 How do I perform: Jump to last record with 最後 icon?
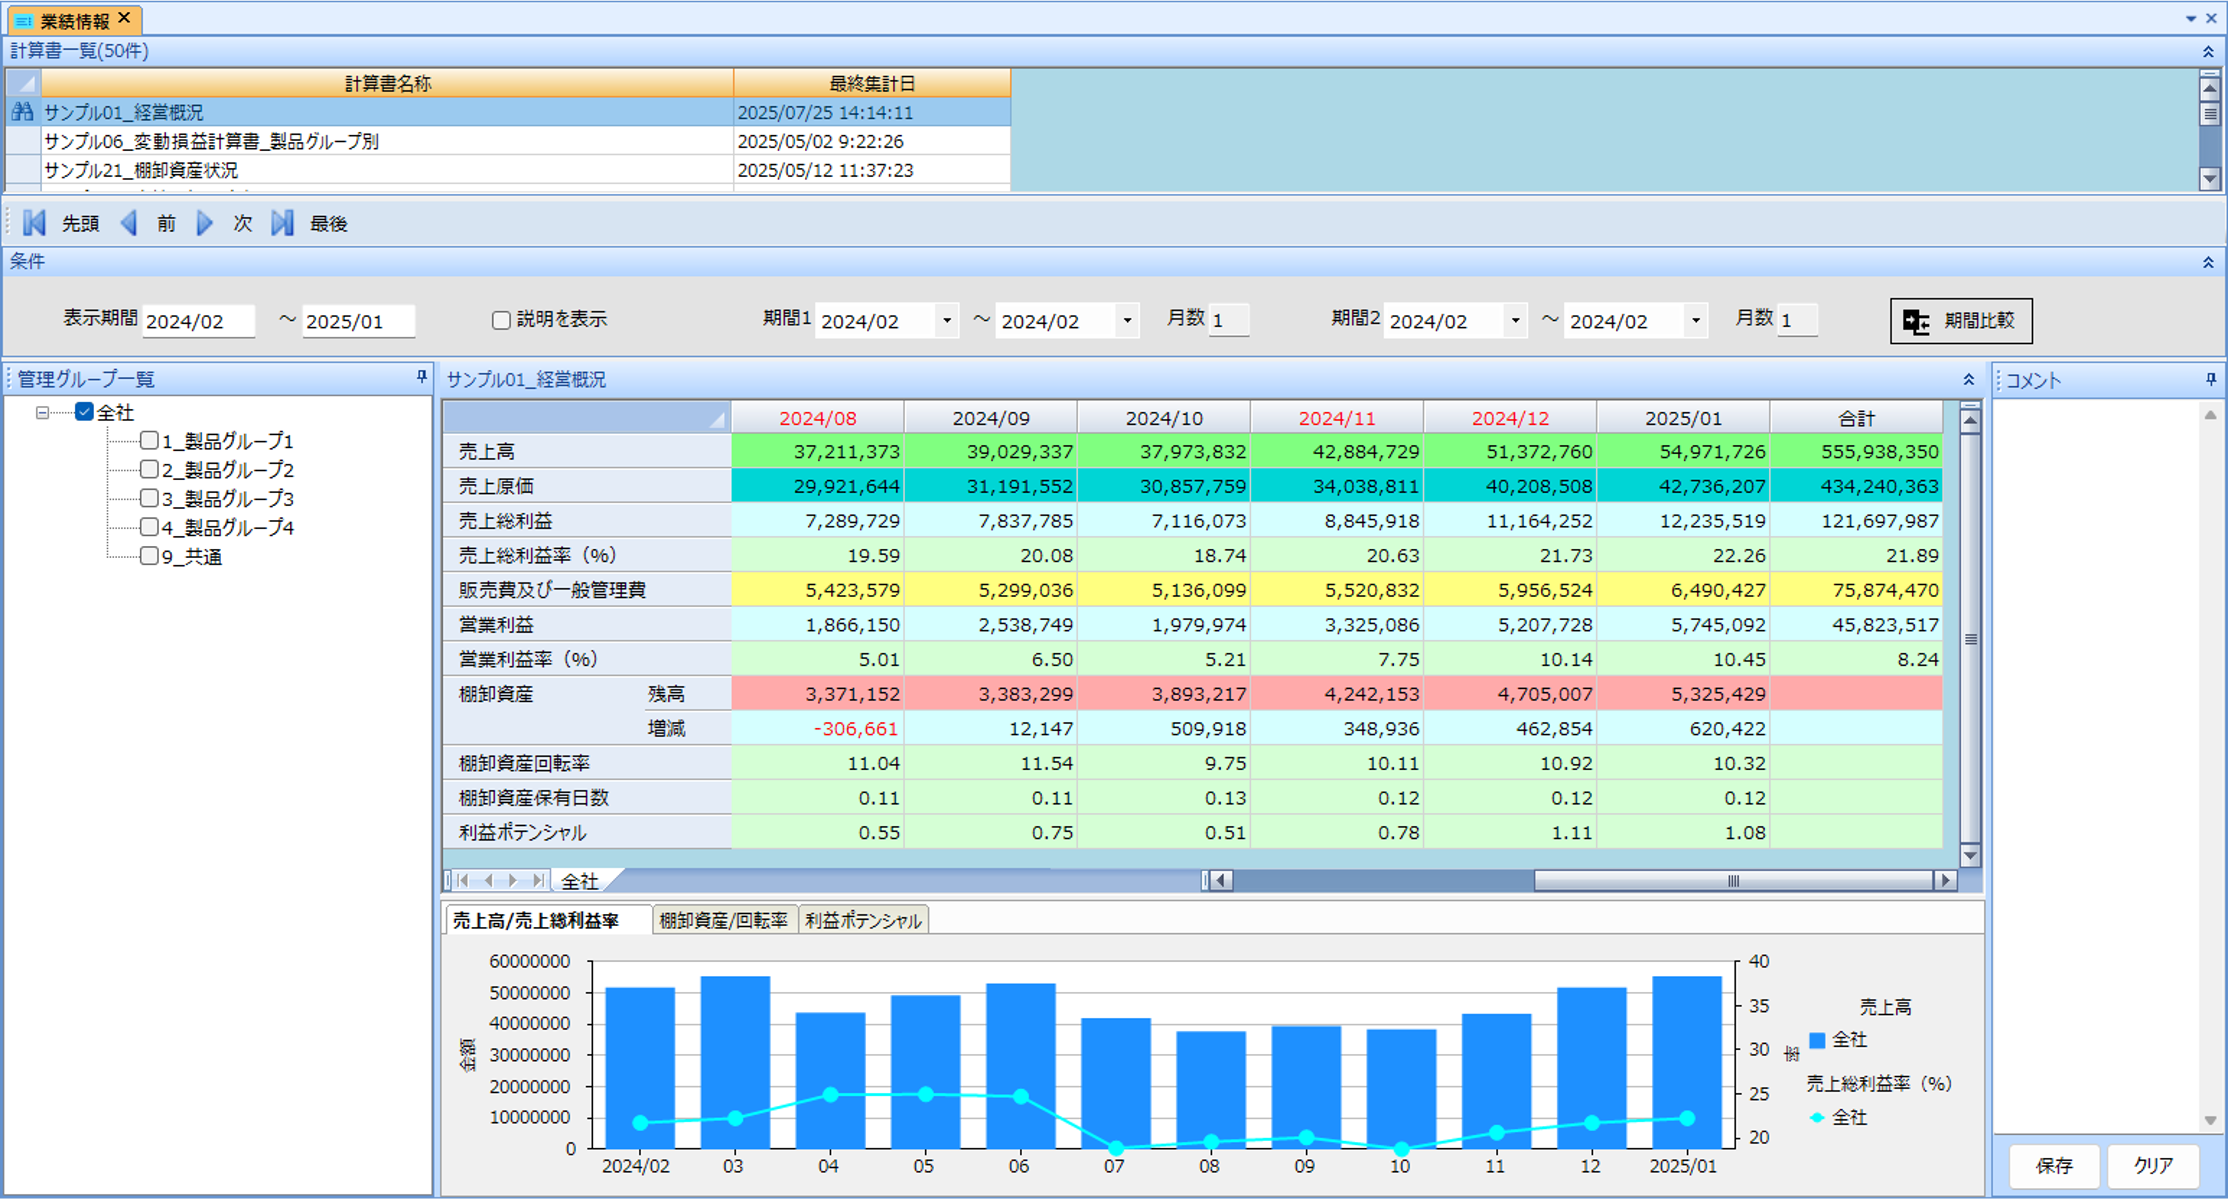pyautogui.click(x=283, y=223)
